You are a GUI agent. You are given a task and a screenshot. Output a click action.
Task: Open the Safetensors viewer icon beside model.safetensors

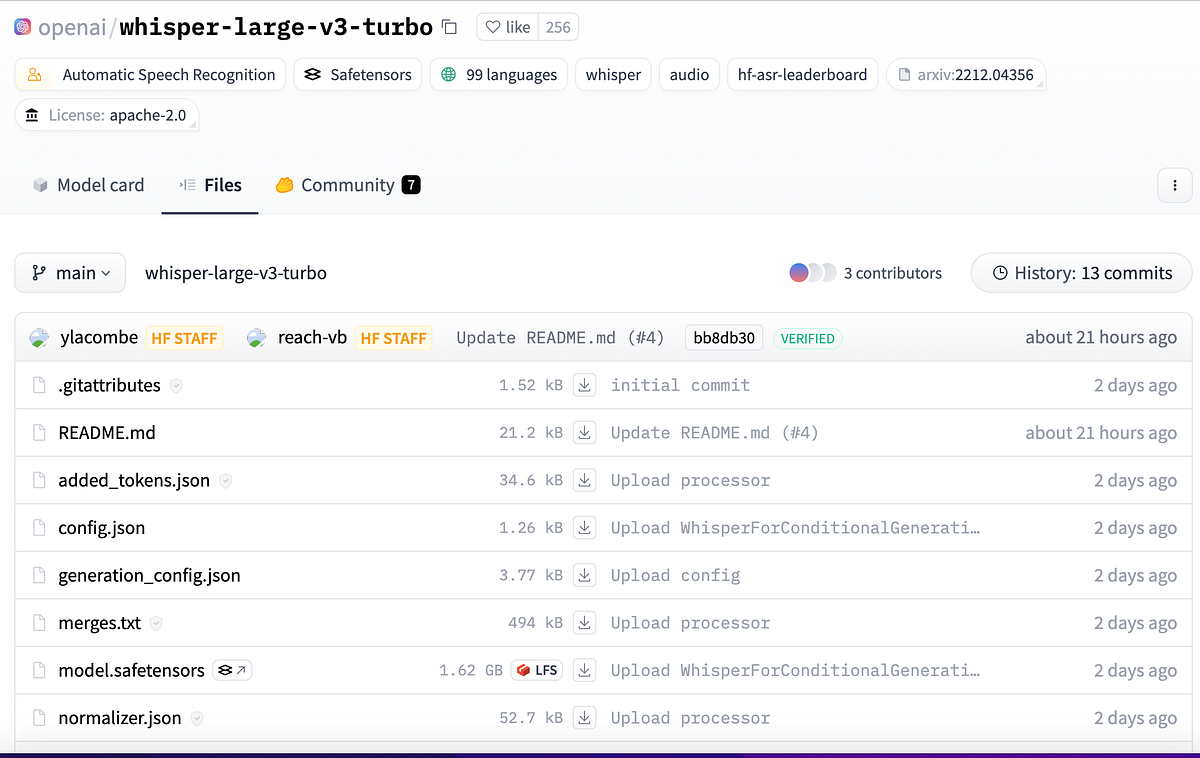click(232, 670)
